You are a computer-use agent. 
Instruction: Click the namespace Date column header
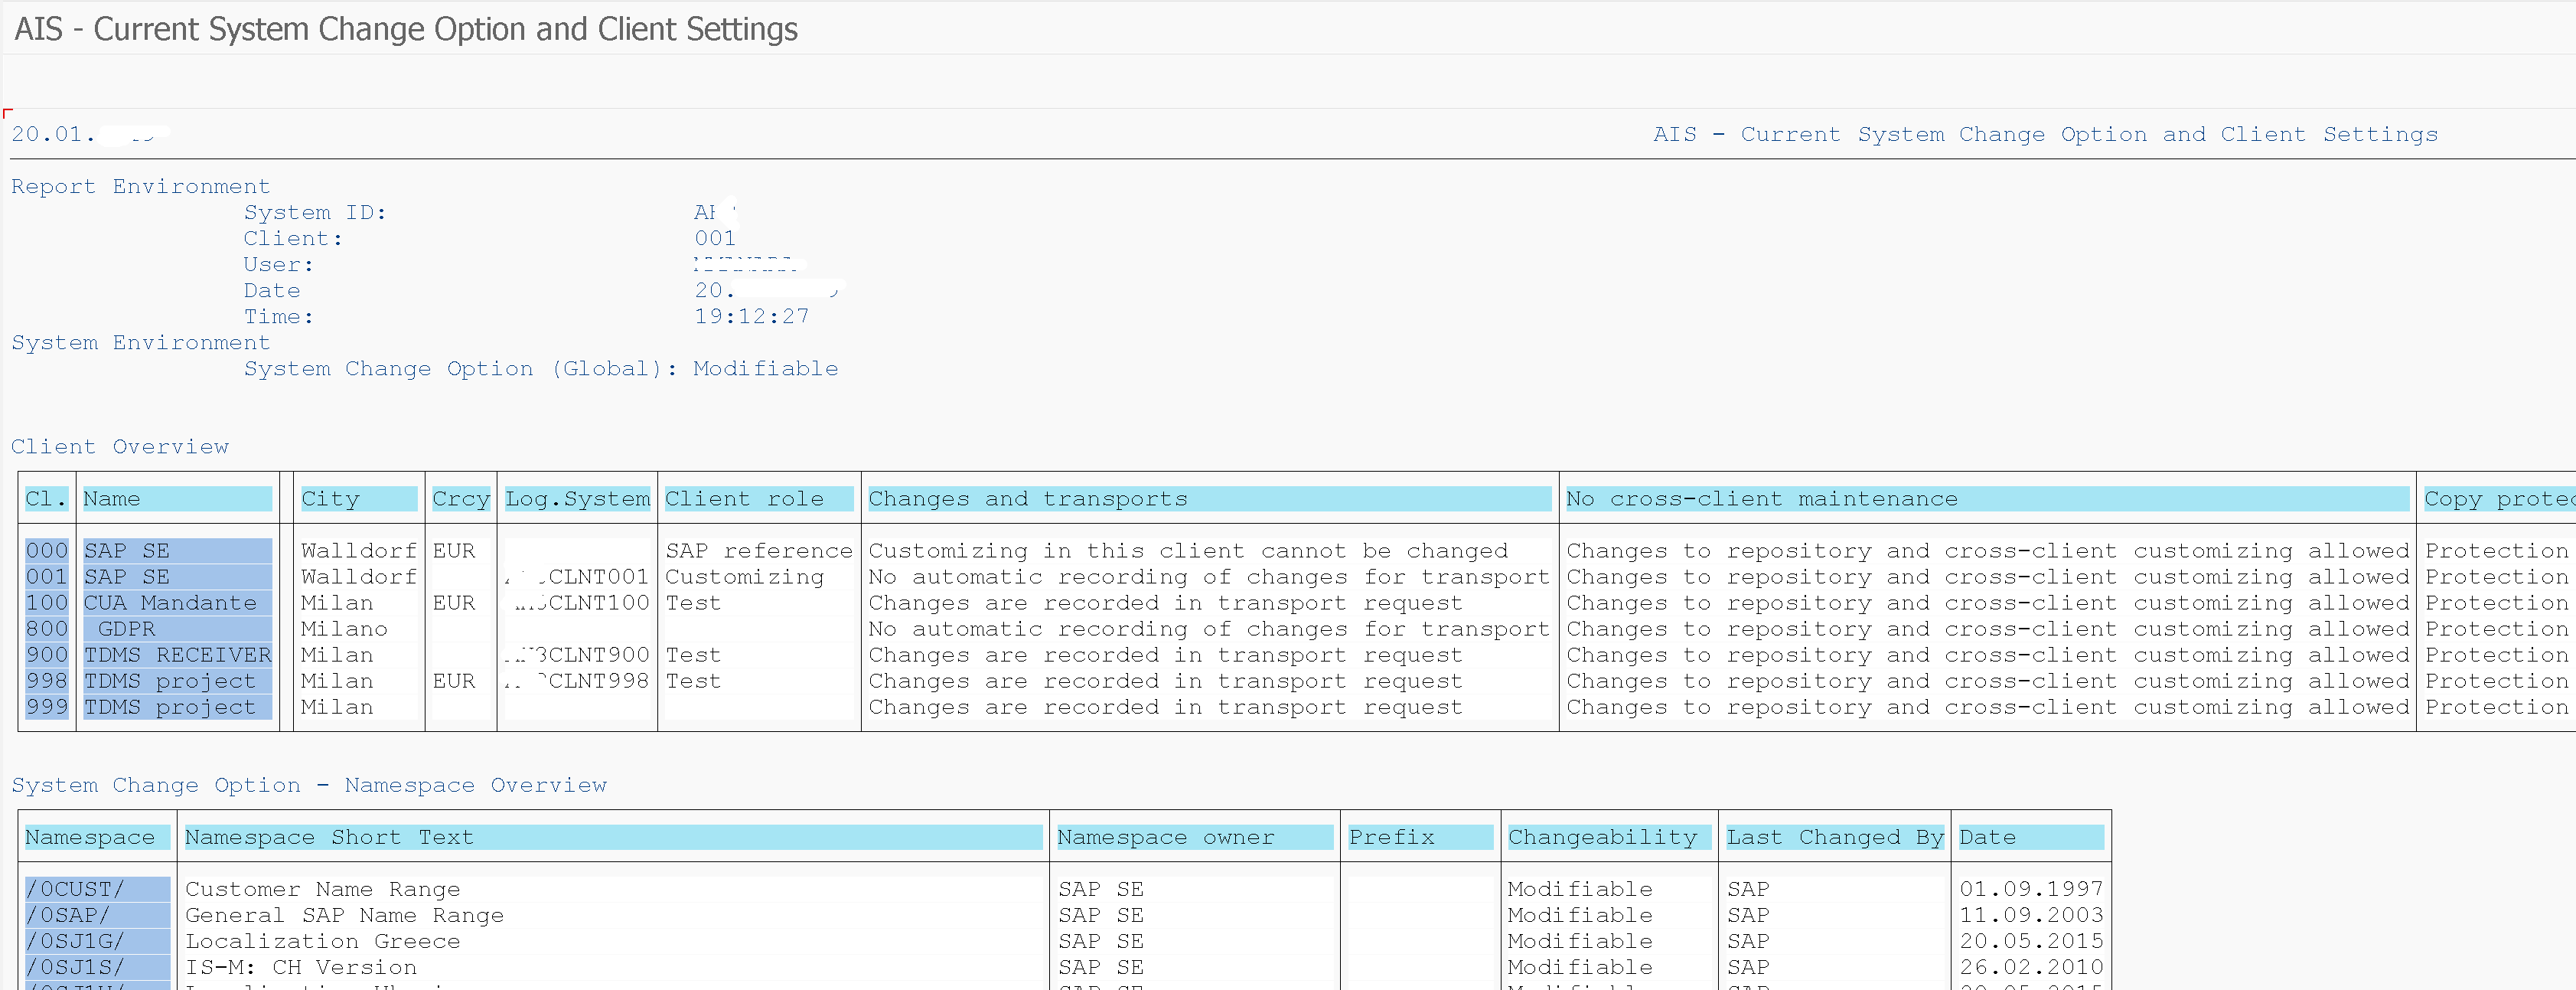click(2032, 837)
